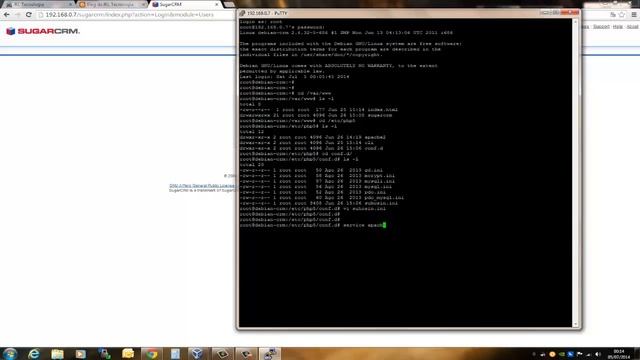
Task: Click the Bluetooth tray icon
Action: point(571,354)
